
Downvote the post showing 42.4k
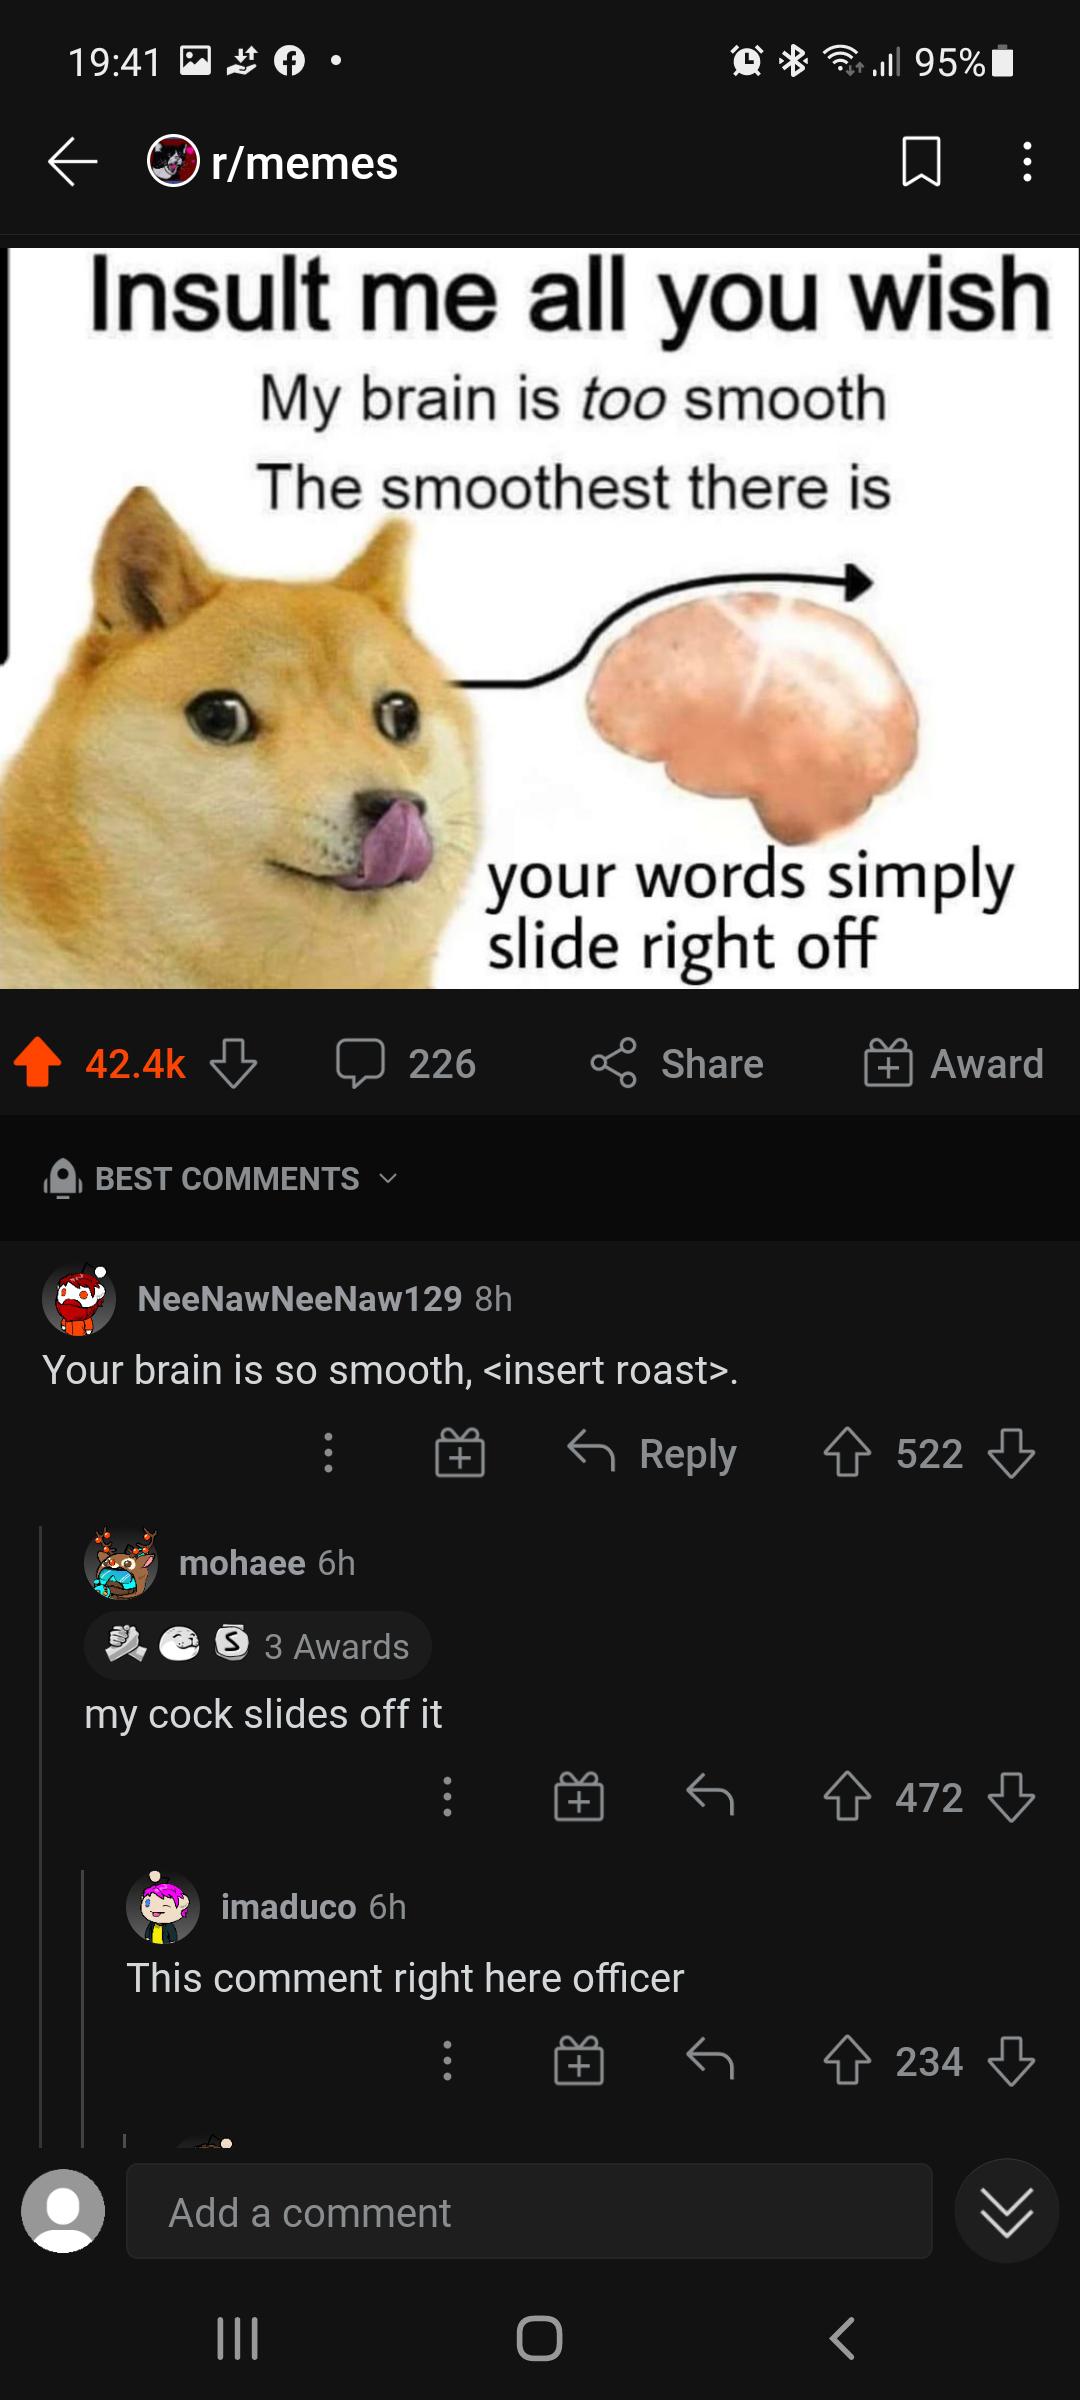pos(234,1063)
